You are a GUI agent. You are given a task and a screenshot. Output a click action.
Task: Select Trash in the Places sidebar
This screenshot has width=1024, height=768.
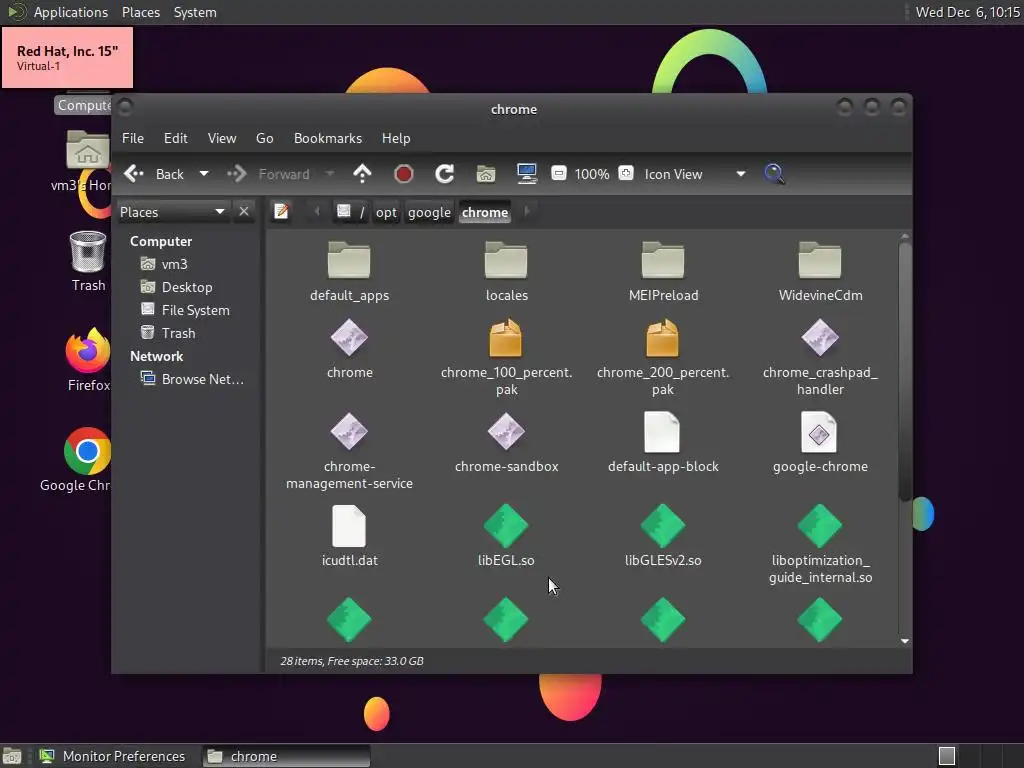178,333
